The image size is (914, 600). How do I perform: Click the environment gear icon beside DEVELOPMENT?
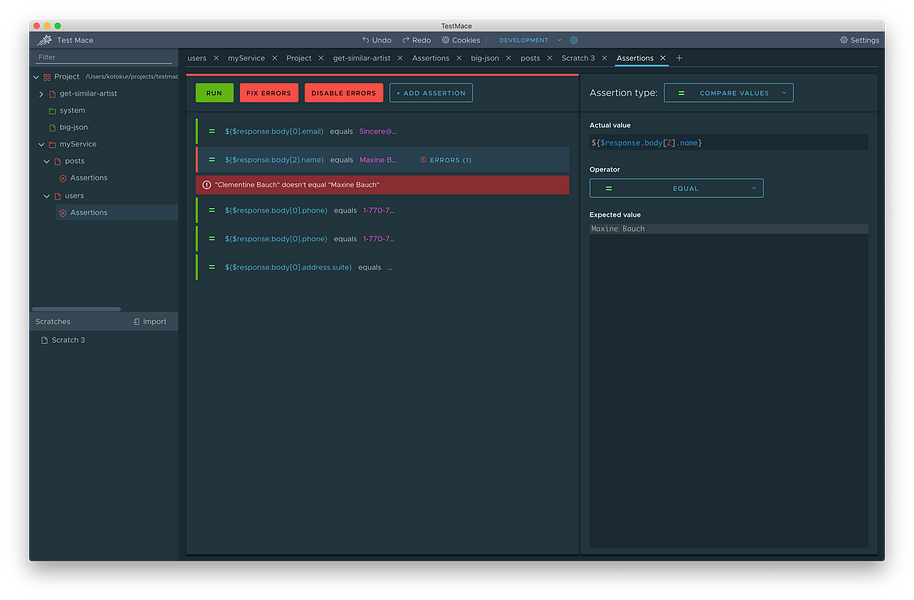click(x=574, y=40)
